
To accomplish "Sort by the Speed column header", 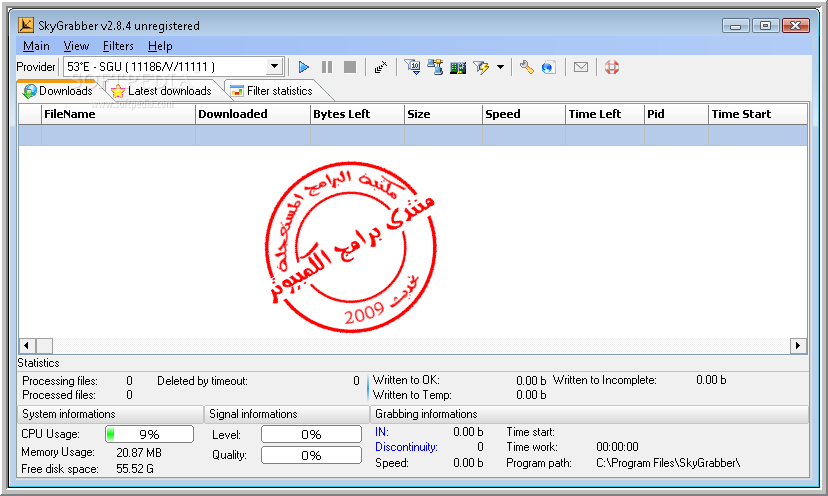I will 523,114.
